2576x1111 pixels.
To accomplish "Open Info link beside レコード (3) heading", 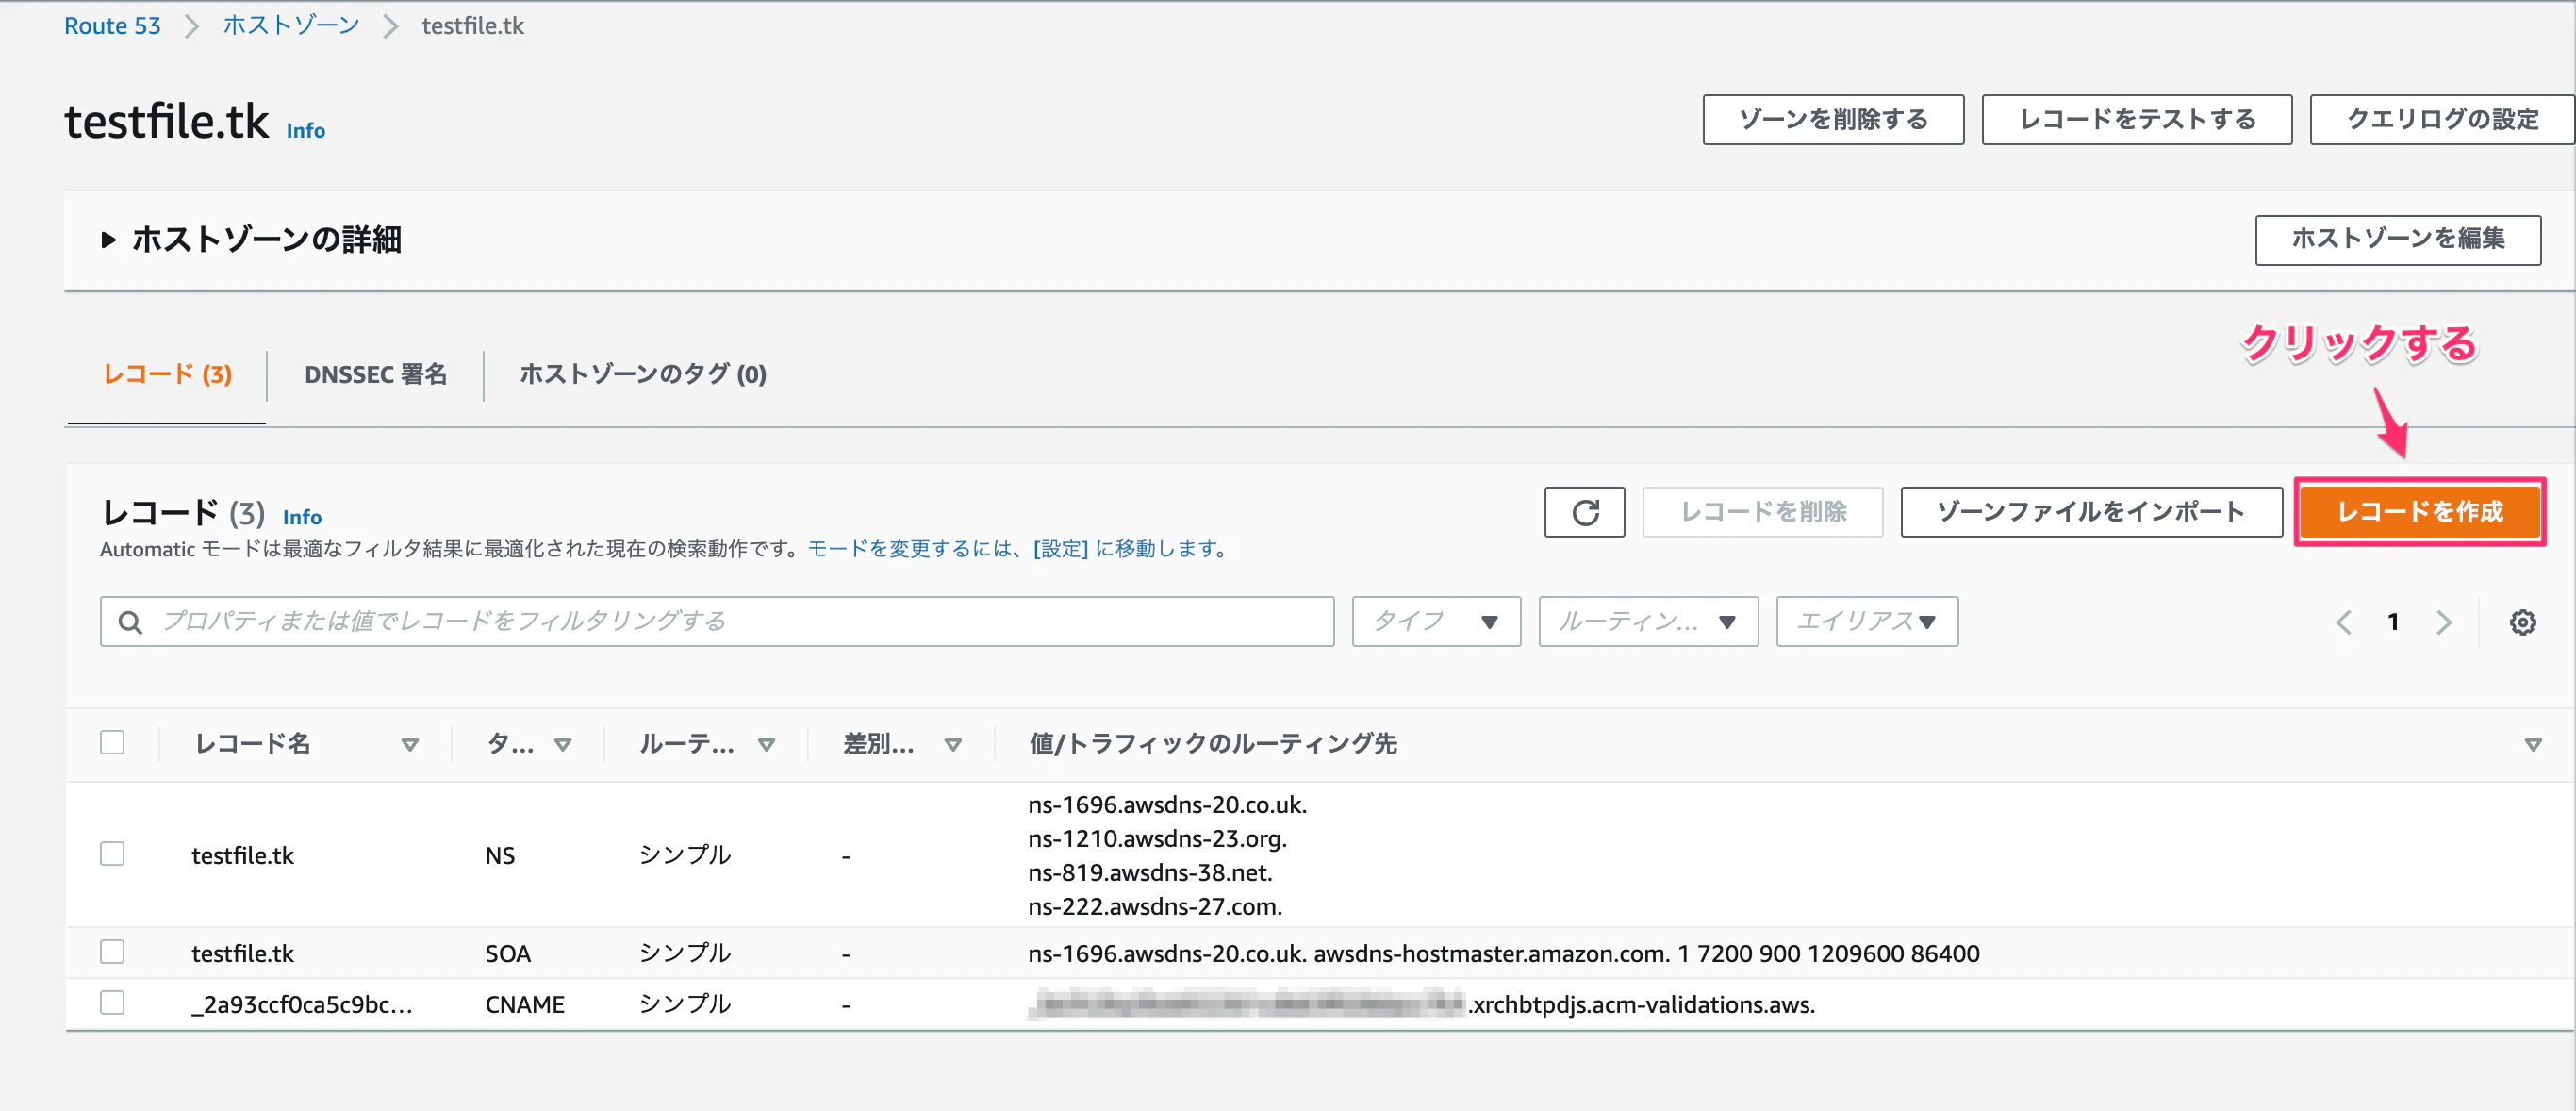I will pos(302,517).
